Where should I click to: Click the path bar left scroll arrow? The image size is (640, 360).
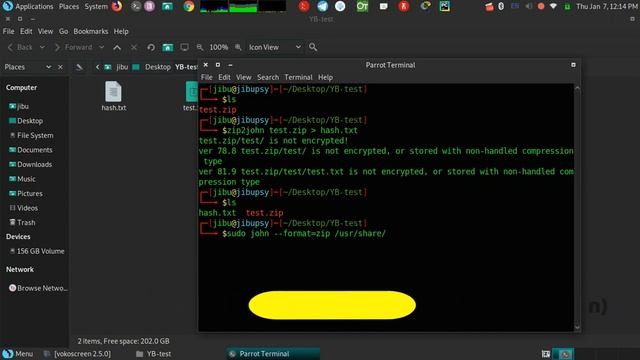click(x=97, y=67)
